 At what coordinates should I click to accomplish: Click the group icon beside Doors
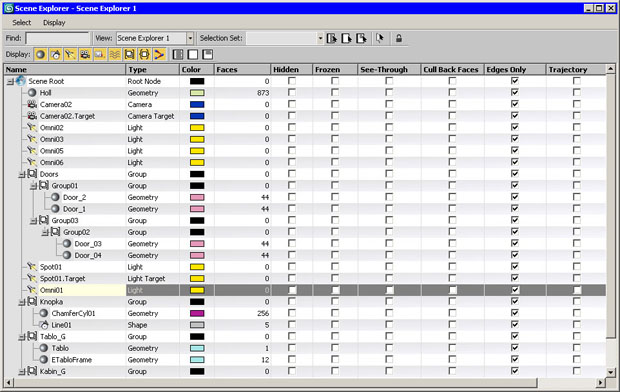32,174
